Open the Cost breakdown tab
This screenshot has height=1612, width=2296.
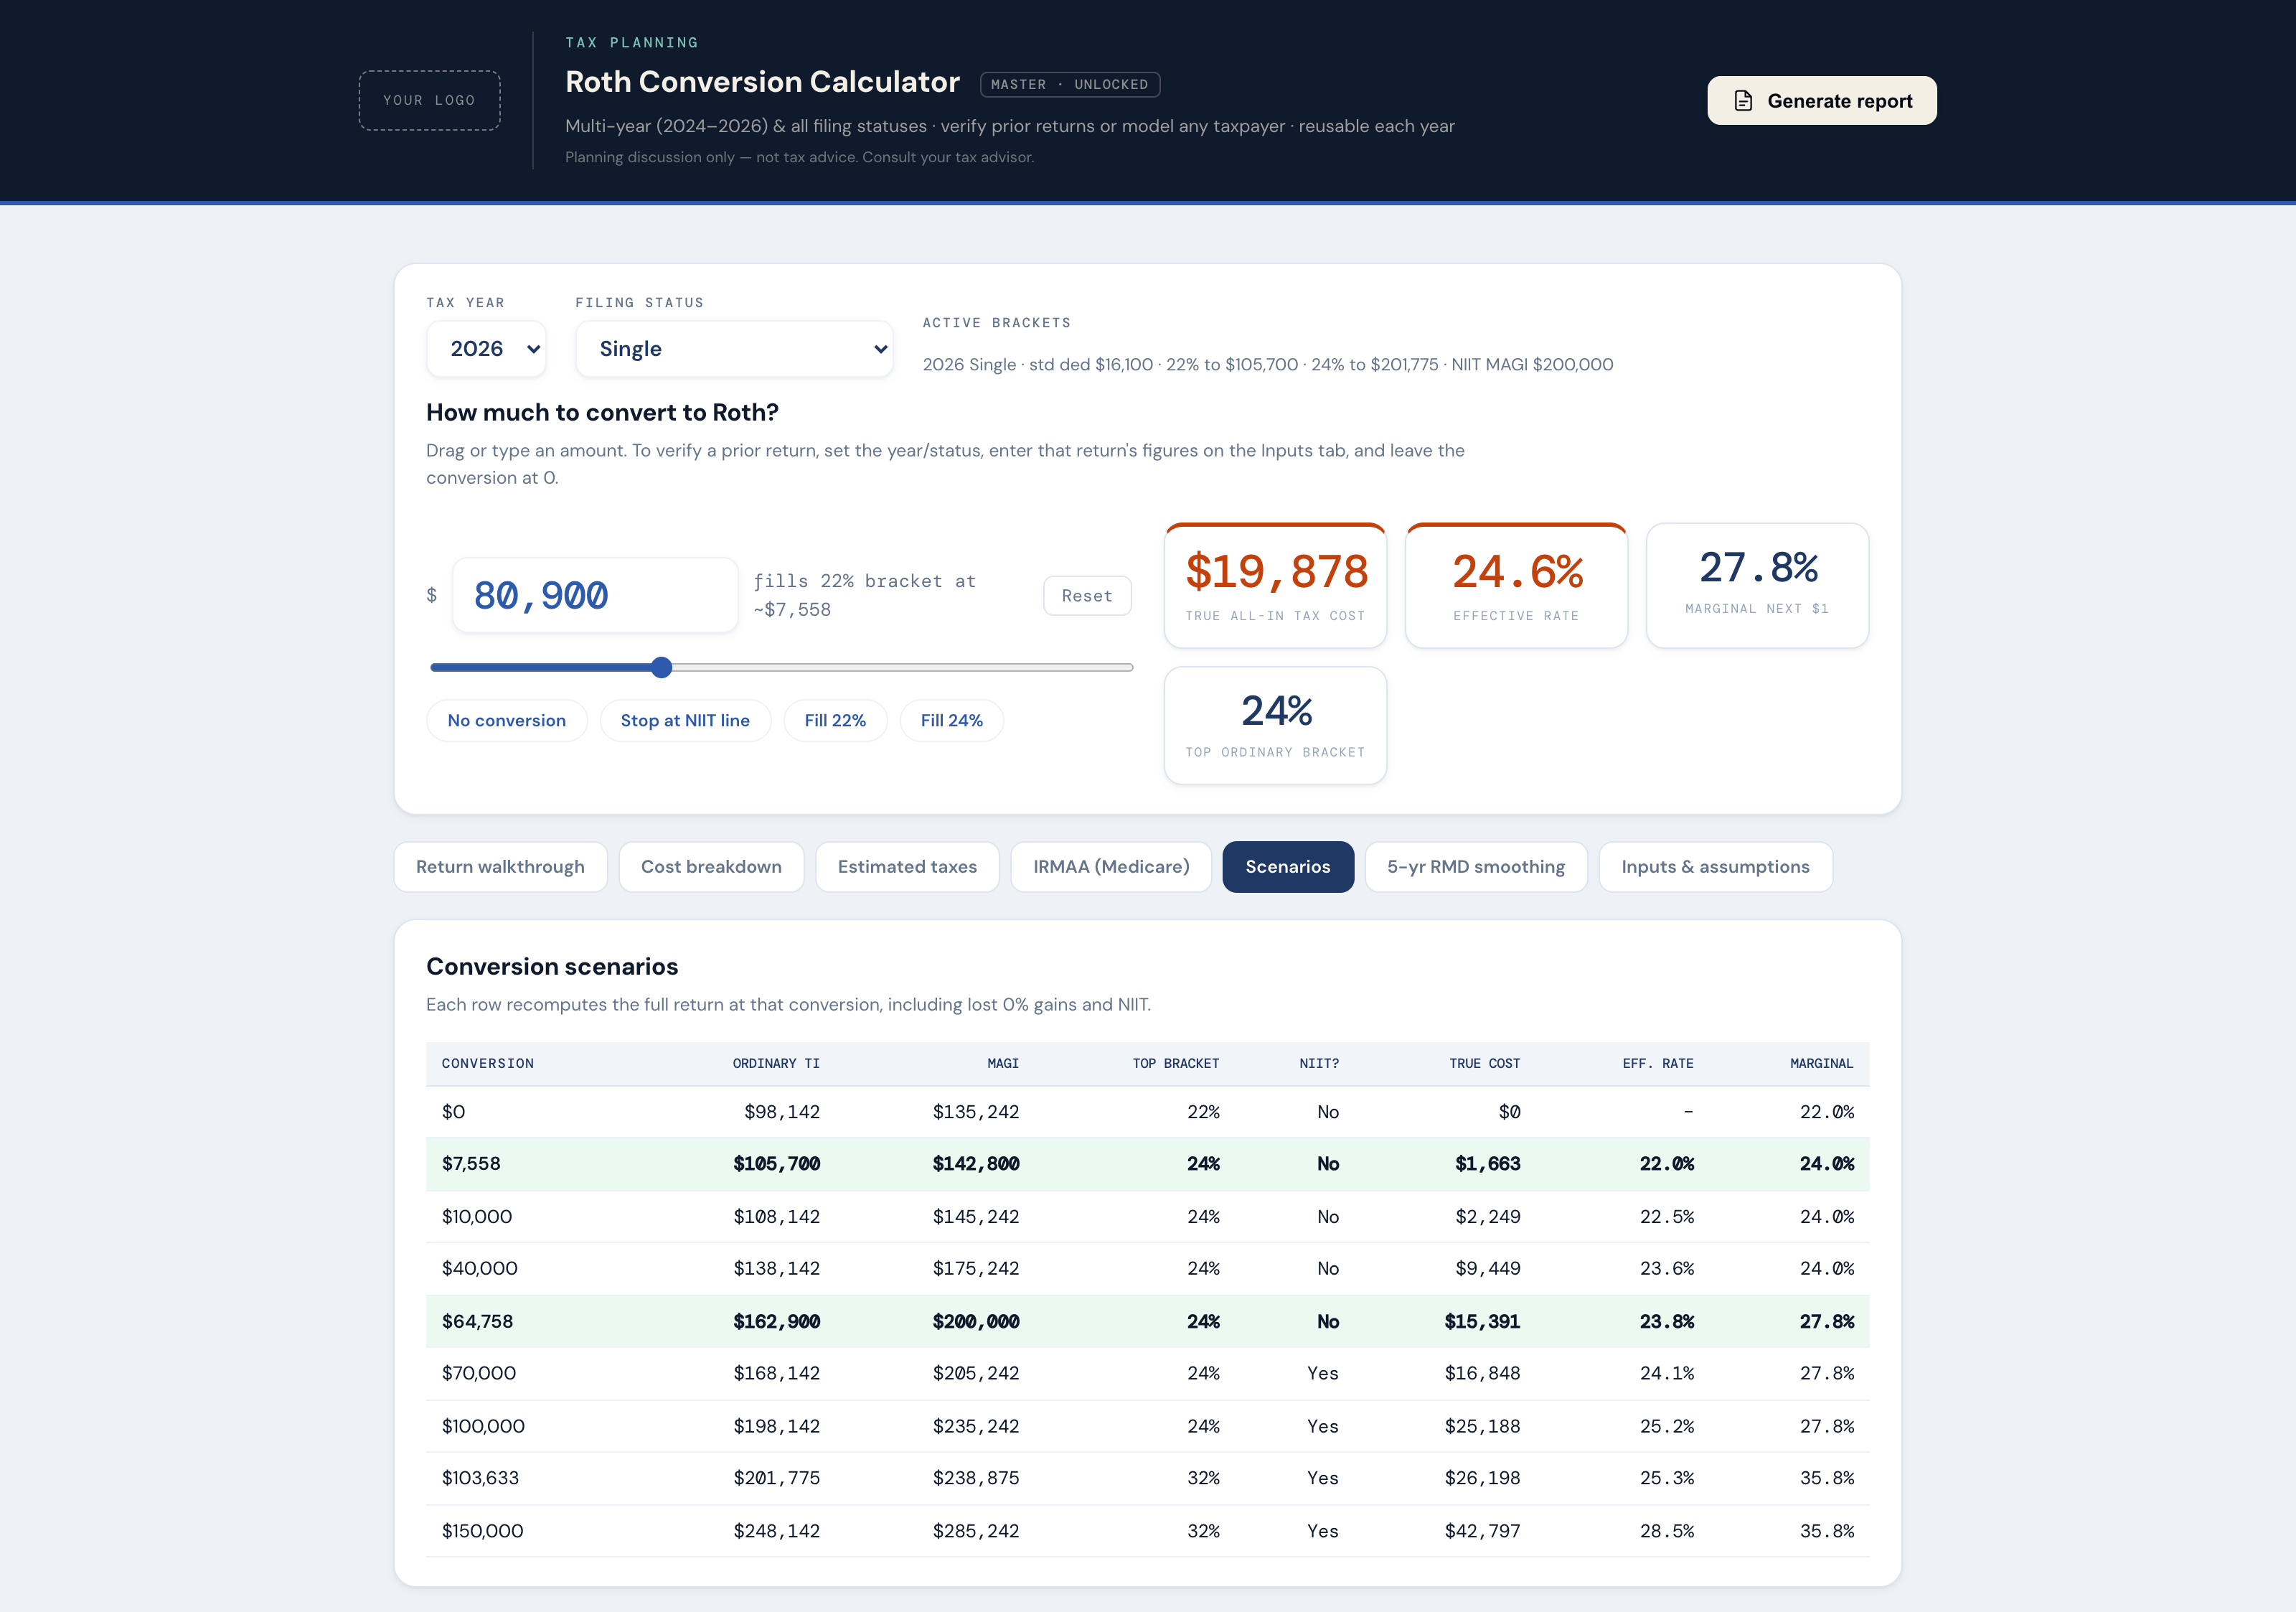click(x=711, y=867)
